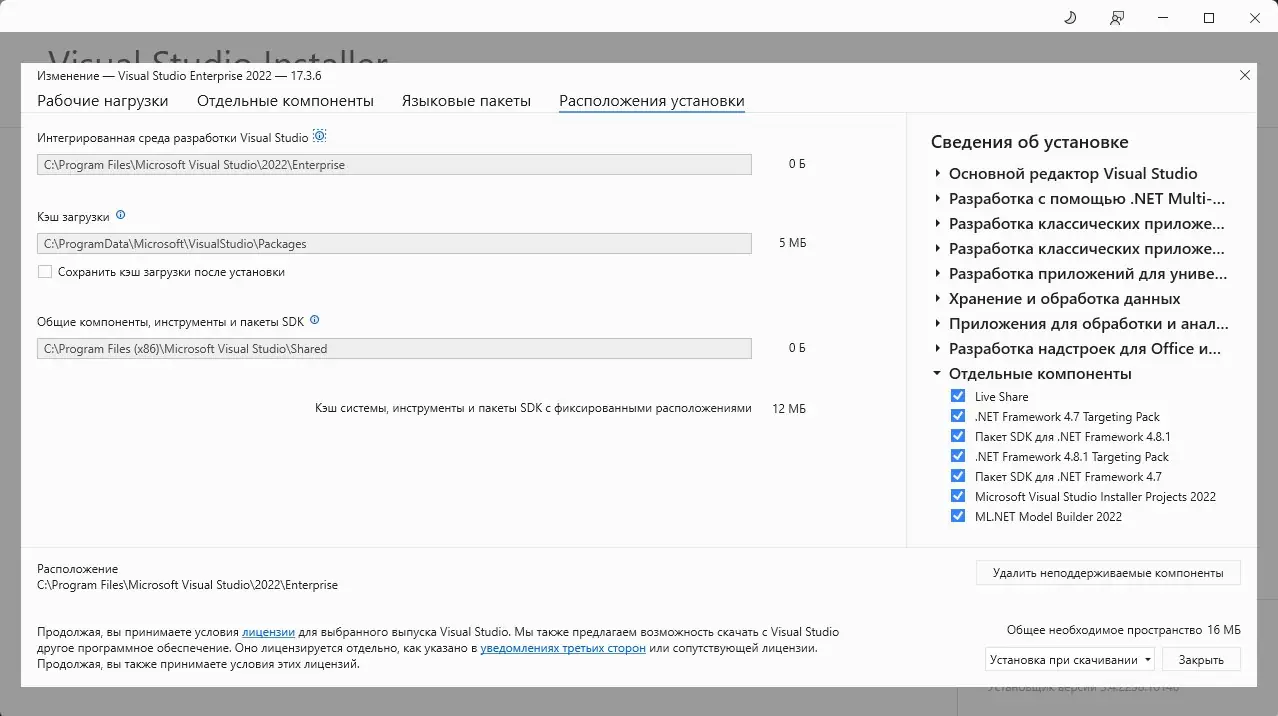
Task: Click the Кэш загрузки path field
Action: pos(394,244)
